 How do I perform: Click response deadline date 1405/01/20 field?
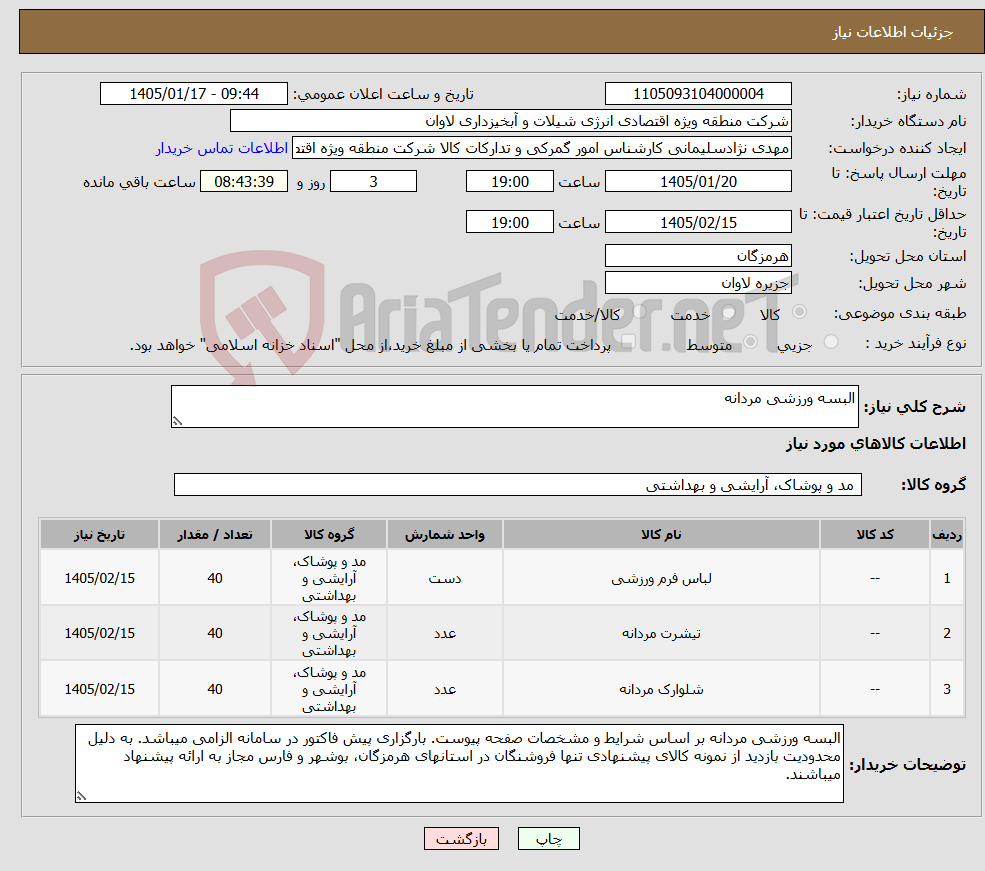698,181
